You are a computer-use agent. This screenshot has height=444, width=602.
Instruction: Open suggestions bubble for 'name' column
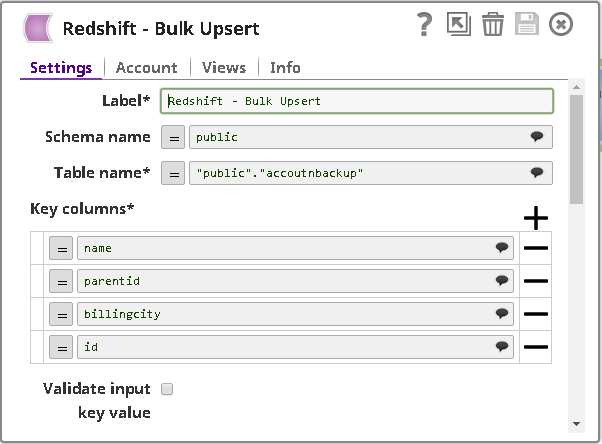click(502, 247)
